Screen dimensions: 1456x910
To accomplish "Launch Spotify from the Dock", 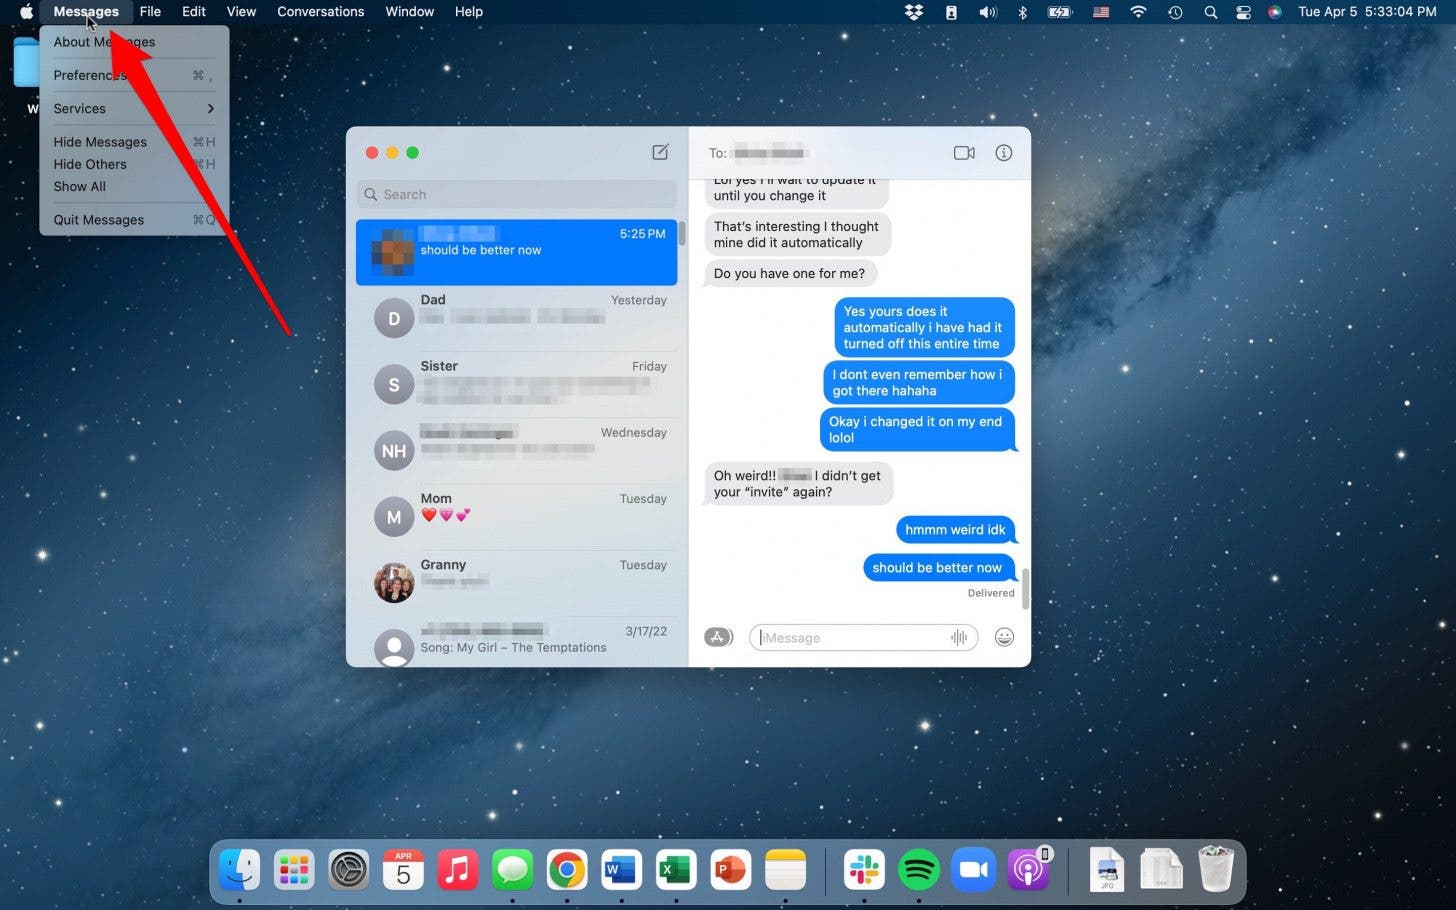I will coord(919,869).
